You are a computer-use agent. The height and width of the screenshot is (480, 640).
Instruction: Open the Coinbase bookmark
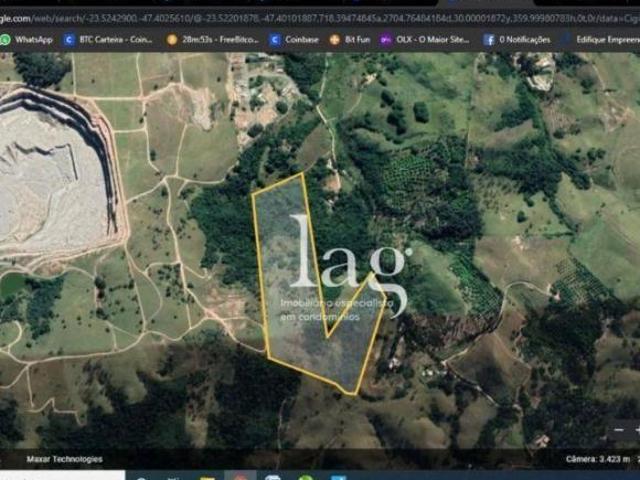(294, 39)
